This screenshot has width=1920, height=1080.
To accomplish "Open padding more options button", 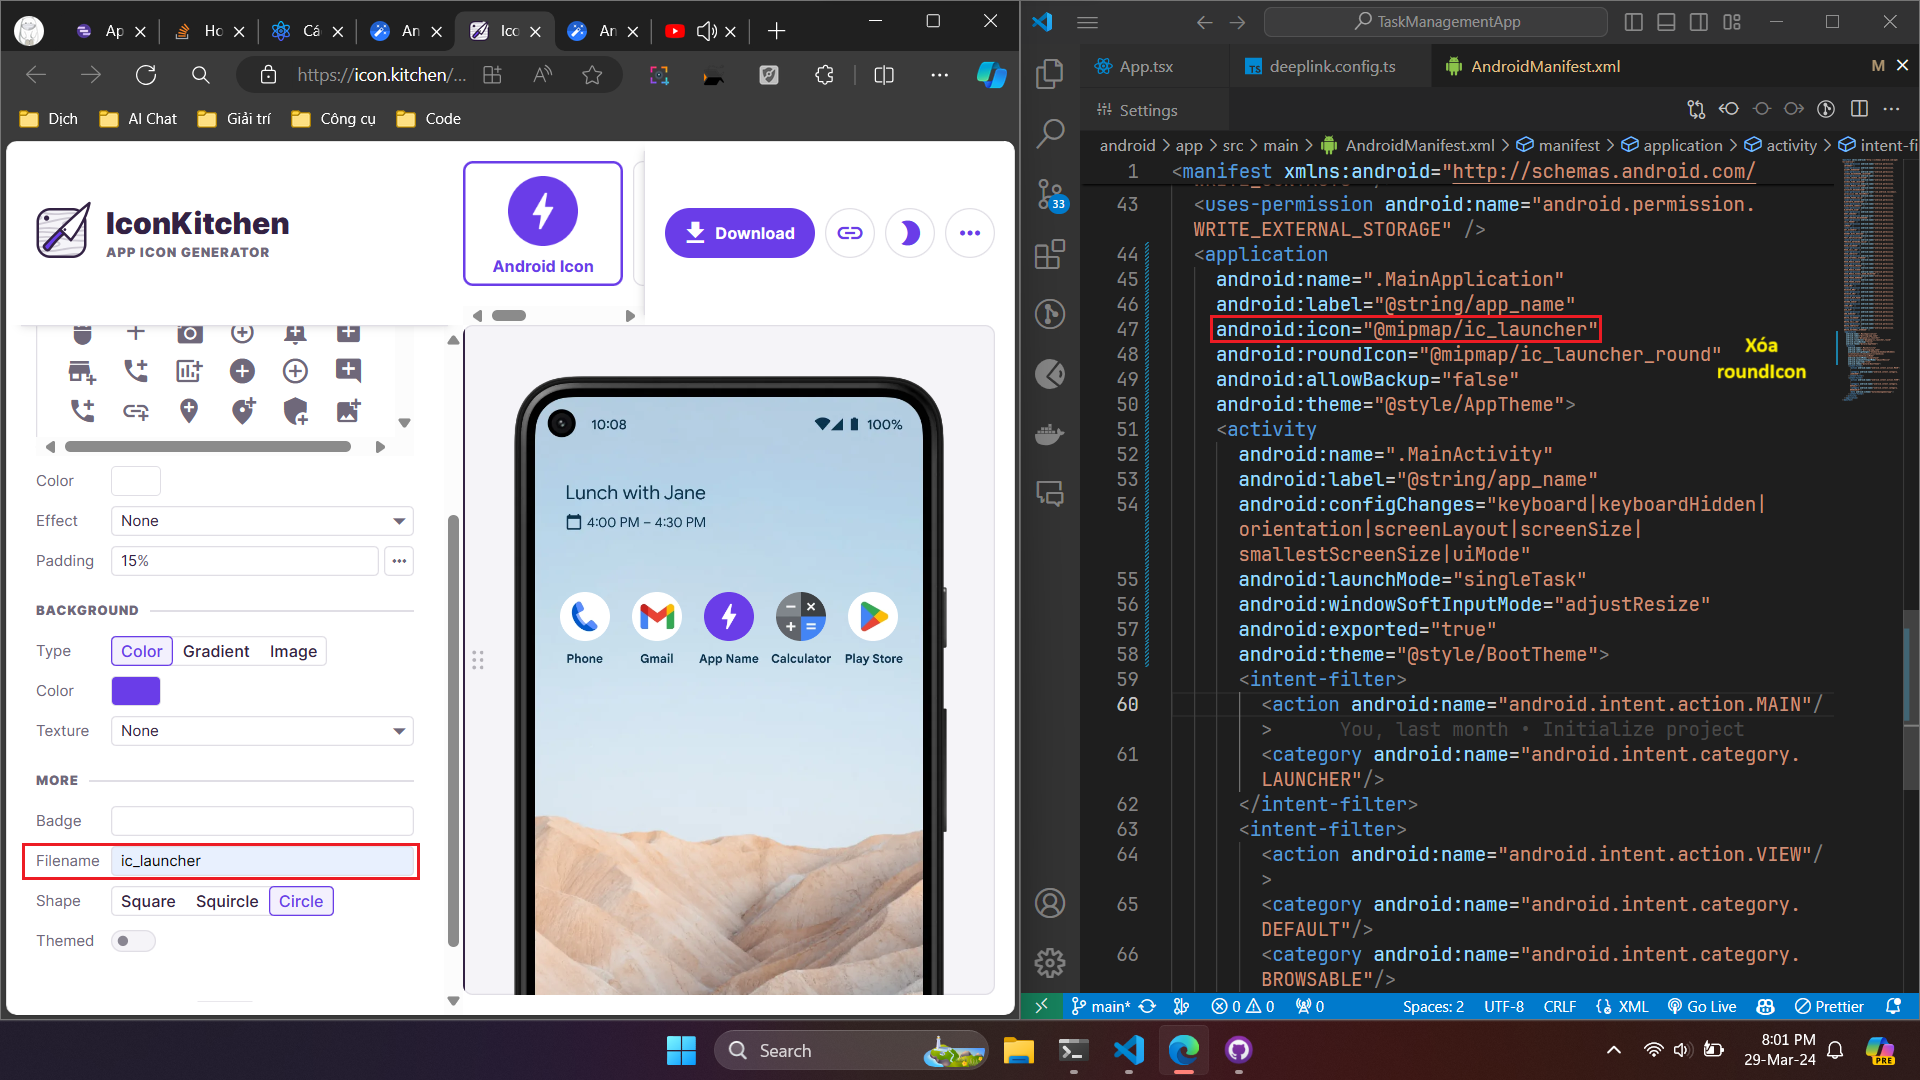I will (399, 561).
